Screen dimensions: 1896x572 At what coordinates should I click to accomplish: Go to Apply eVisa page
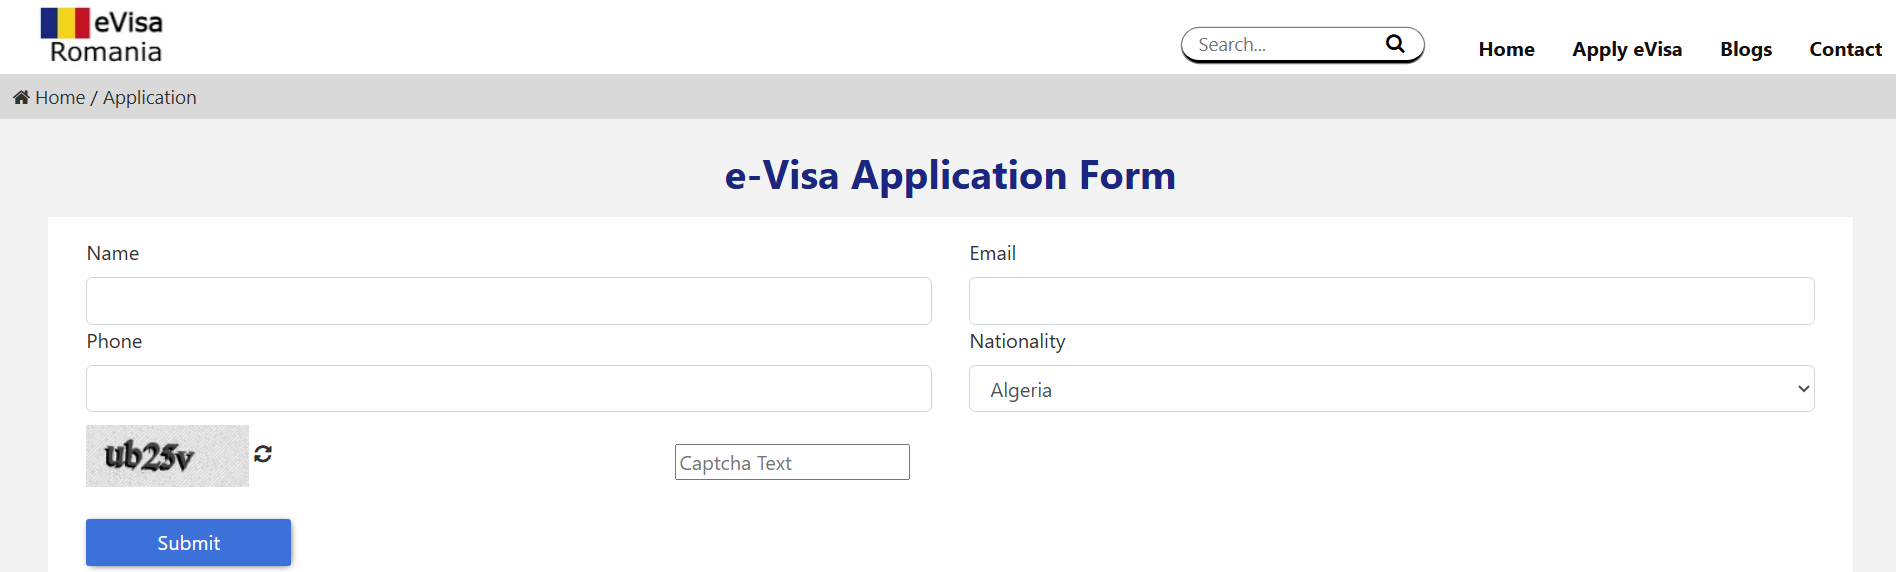tap(1626, 49)
